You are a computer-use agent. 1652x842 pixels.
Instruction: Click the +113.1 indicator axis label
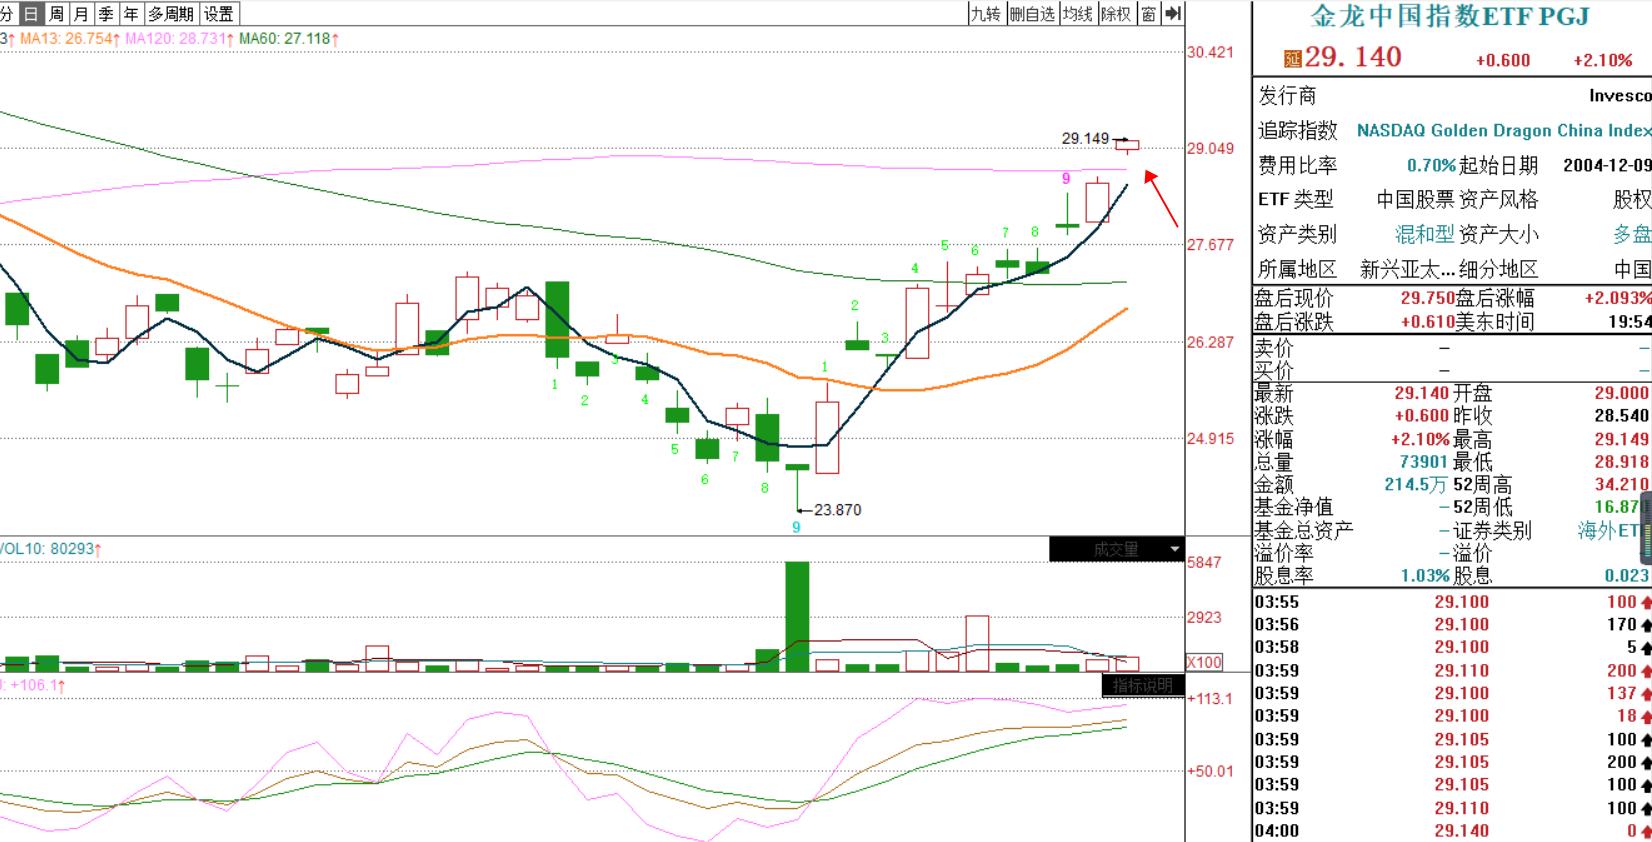click(x=1210, y=699)
